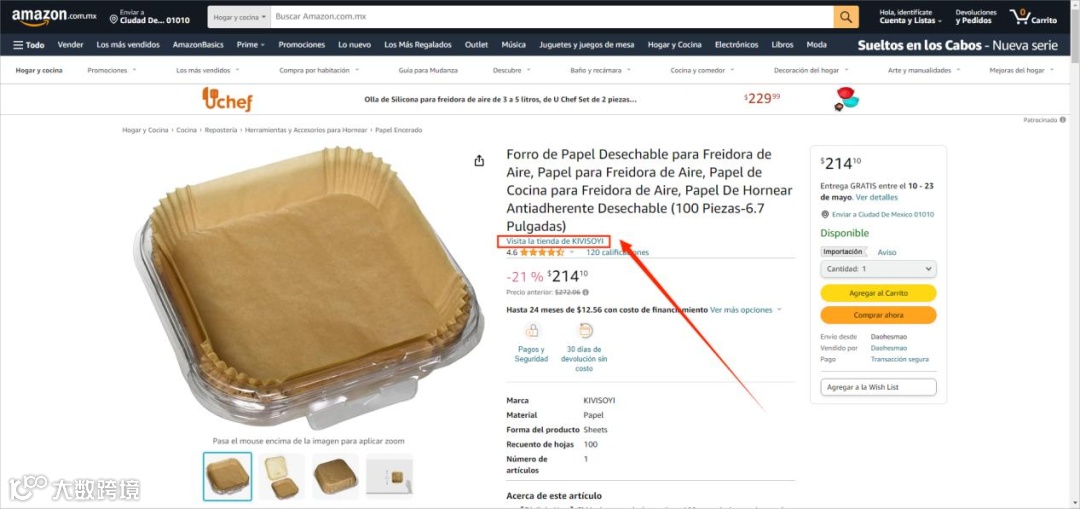Click the delivery location pin icon
Image resolution: width=1080 pixels, height=509 pixels.
pos(114,19)
